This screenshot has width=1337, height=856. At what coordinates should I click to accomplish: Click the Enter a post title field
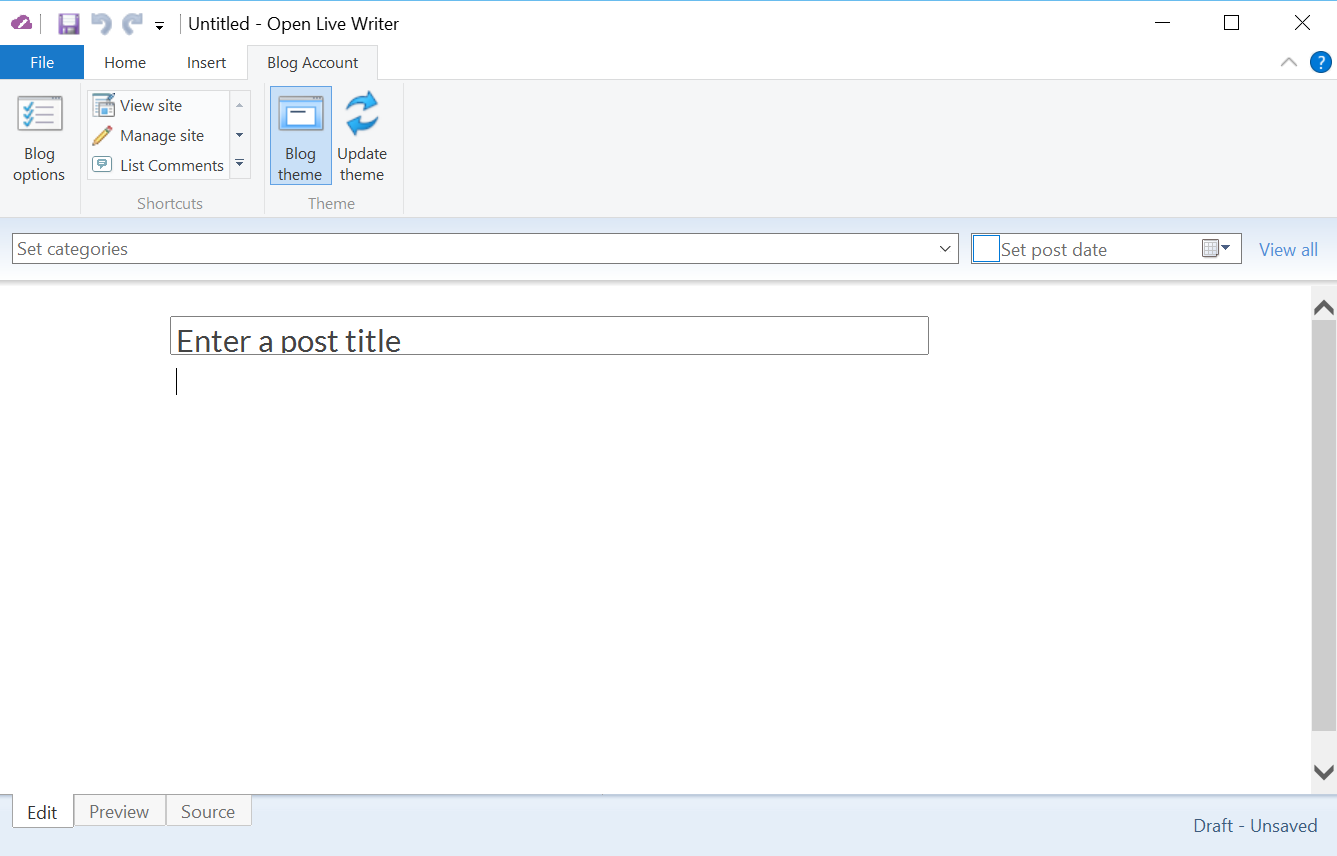coord(549,336)
